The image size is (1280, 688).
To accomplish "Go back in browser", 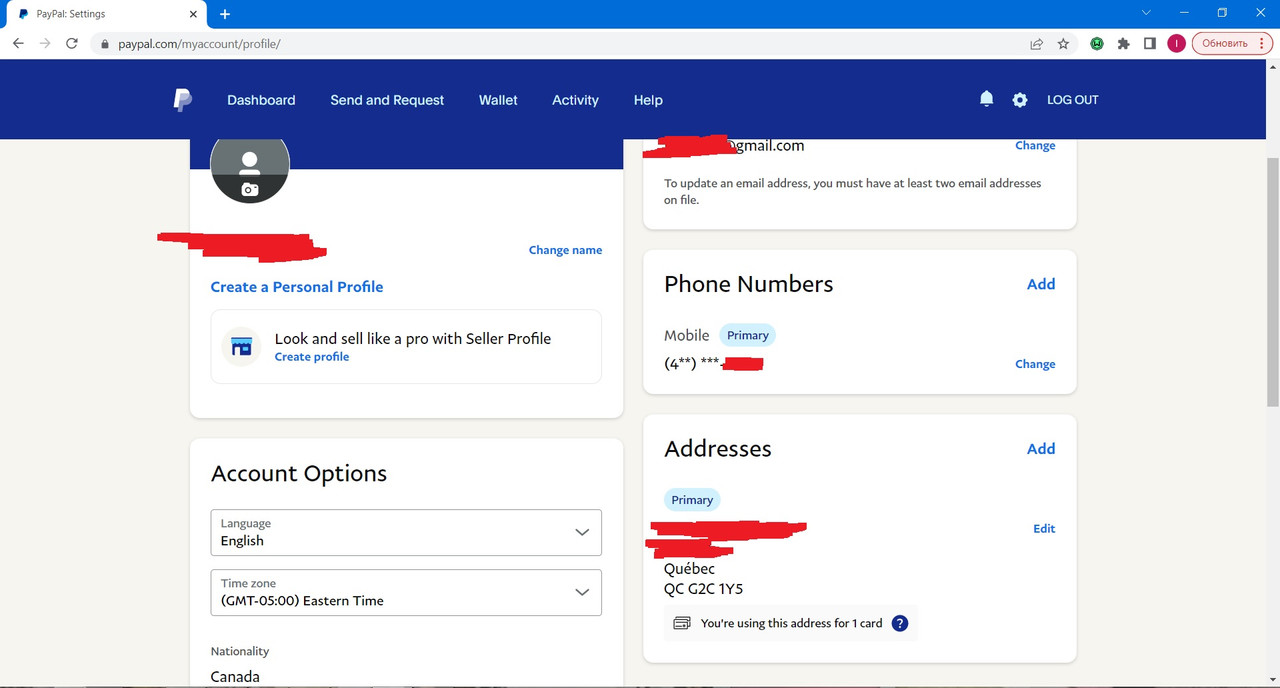I will coord(18,43).
